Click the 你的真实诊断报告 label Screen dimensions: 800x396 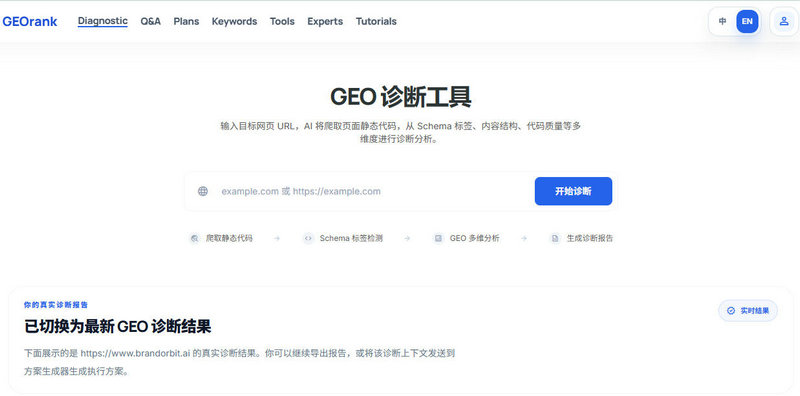[x=56, y=305]
